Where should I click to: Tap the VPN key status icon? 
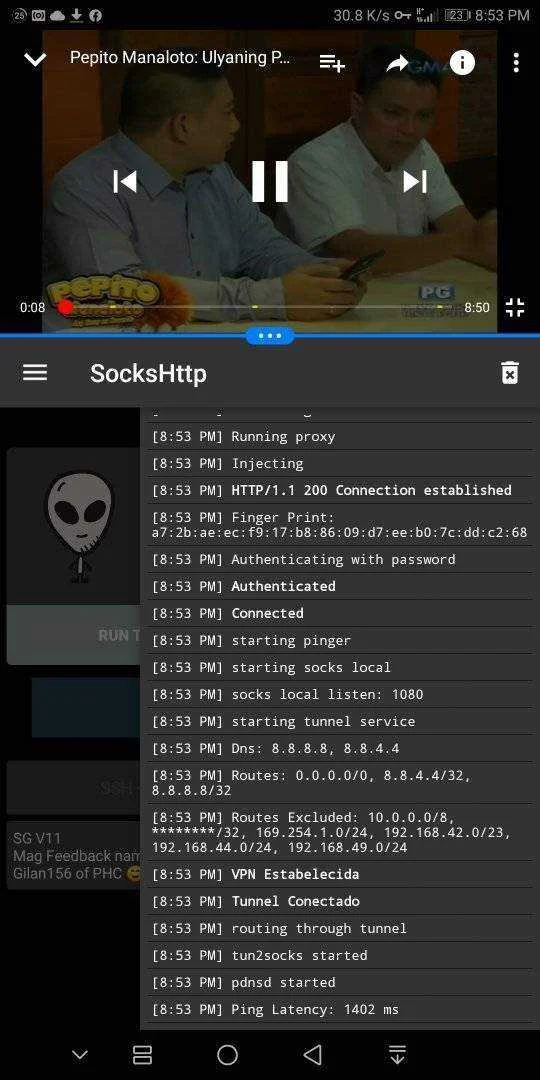402,15
